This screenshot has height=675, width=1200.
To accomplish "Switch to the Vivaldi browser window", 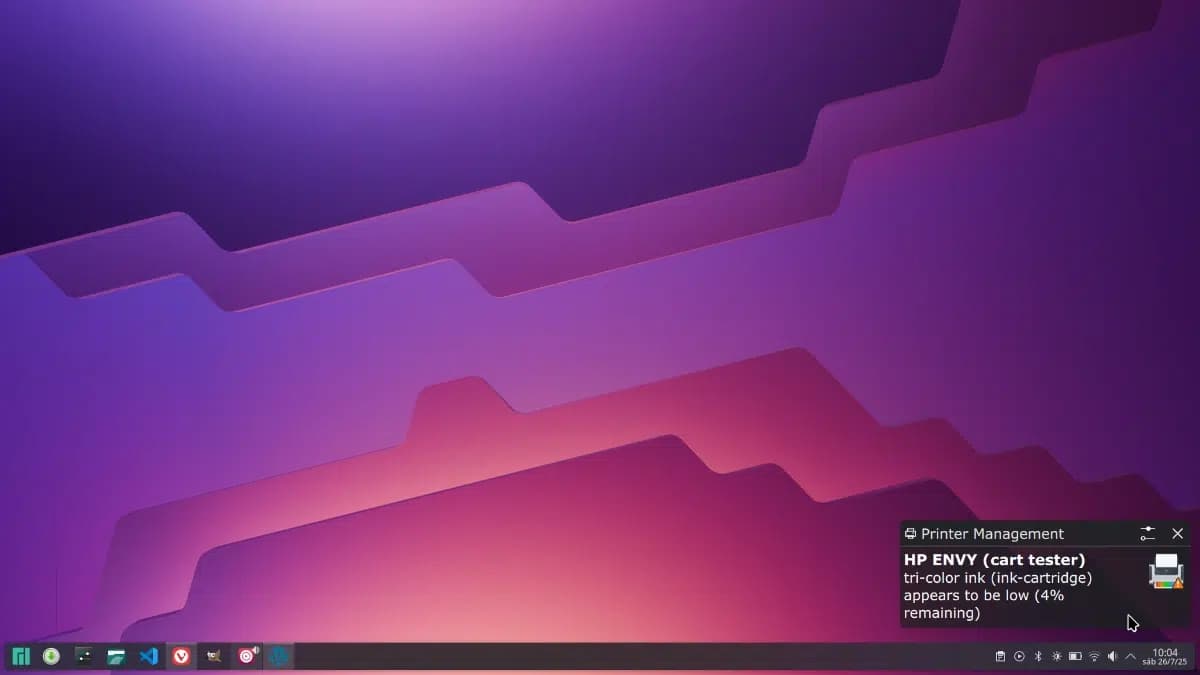I will [181, 657].
